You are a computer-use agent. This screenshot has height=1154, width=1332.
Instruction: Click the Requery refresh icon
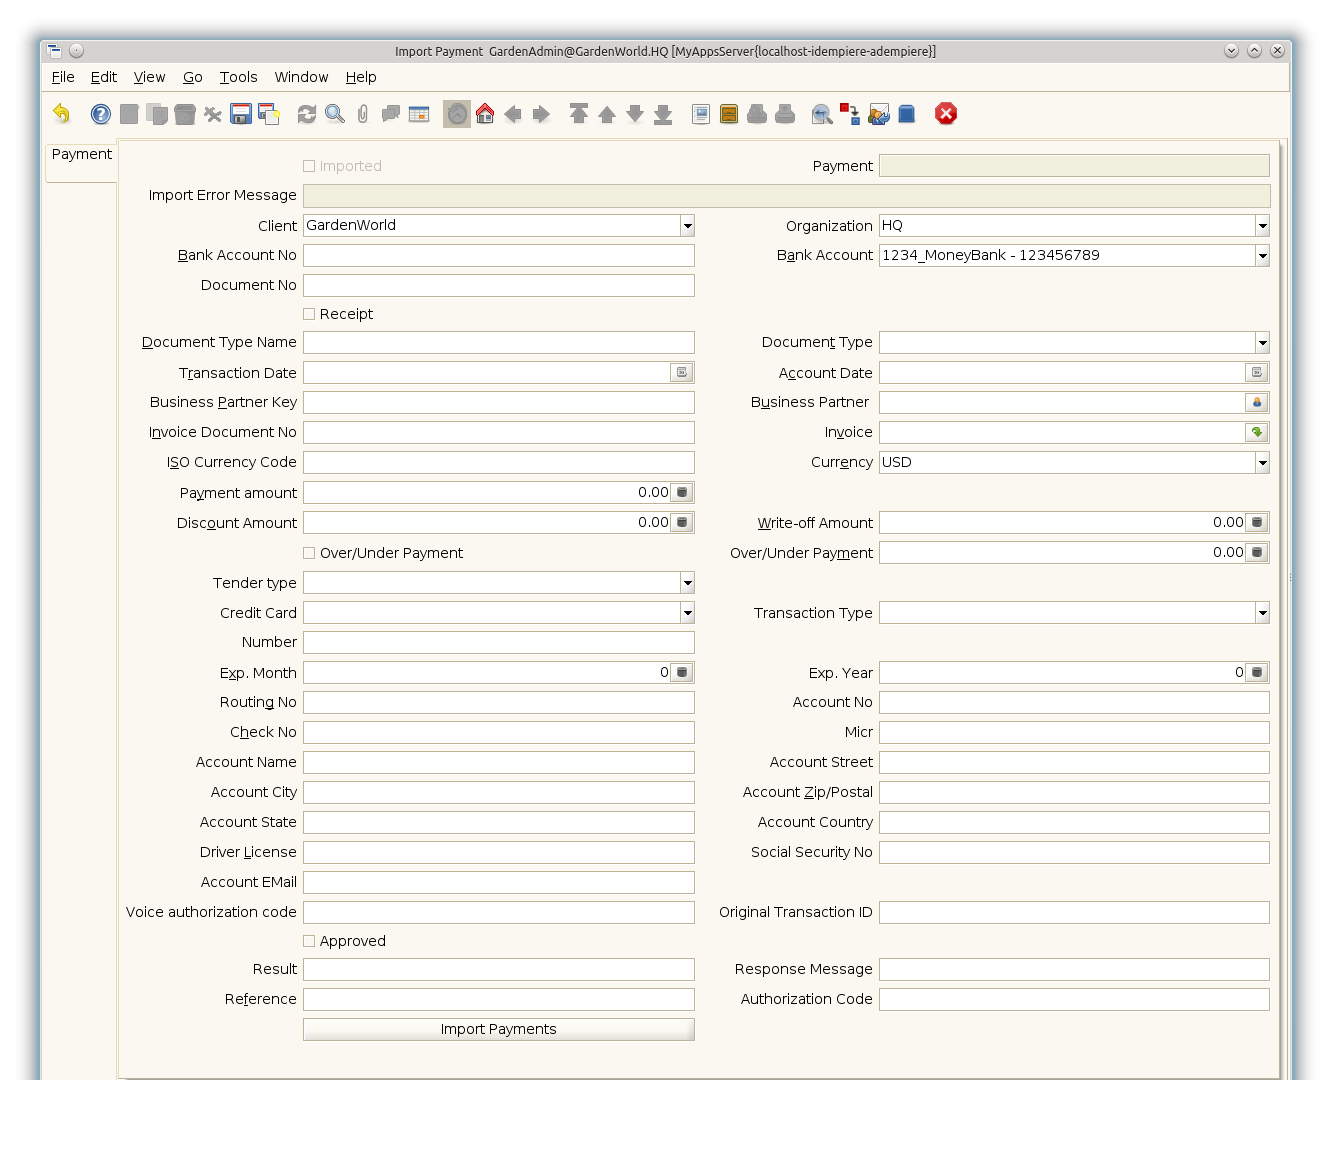pos(307,114)
